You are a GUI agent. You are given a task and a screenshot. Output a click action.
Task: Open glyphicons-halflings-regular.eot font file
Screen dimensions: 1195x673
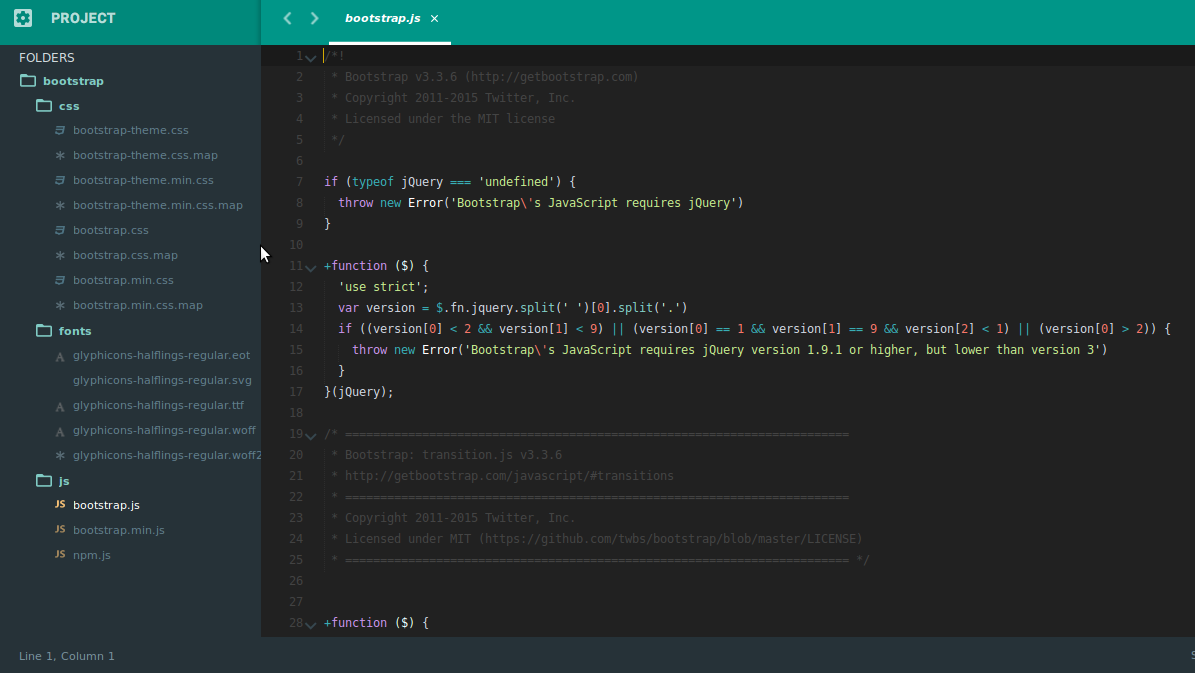pos(161,355)
